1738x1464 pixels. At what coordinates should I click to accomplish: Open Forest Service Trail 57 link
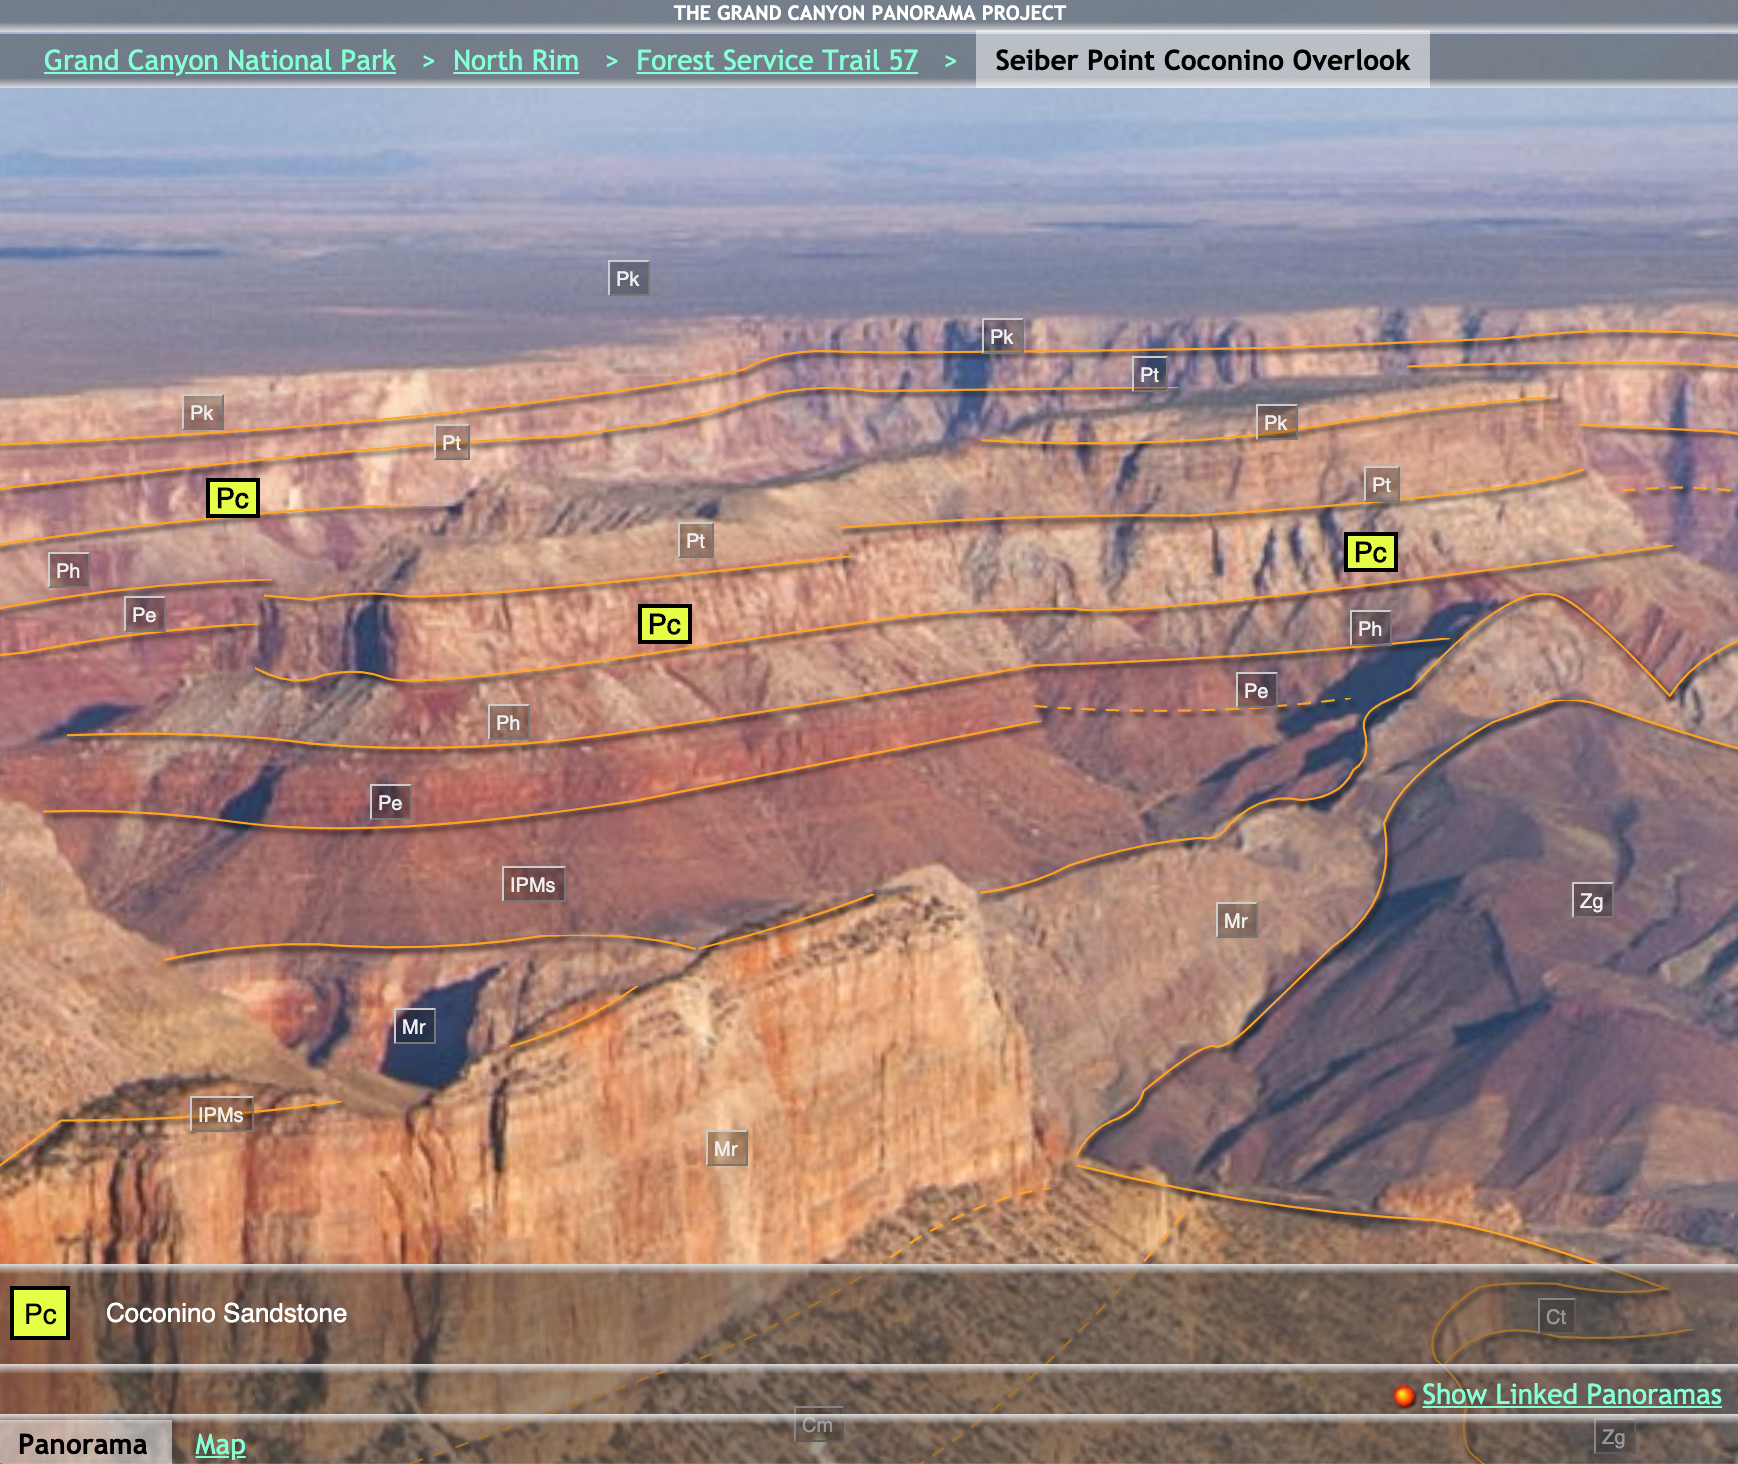(x=777, y=60)
